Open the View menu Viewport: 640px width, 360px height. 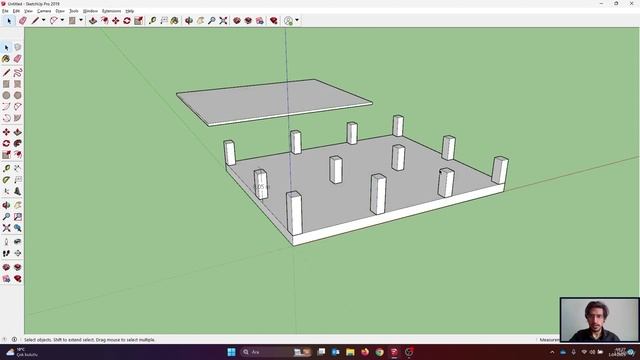coord(28,11)
